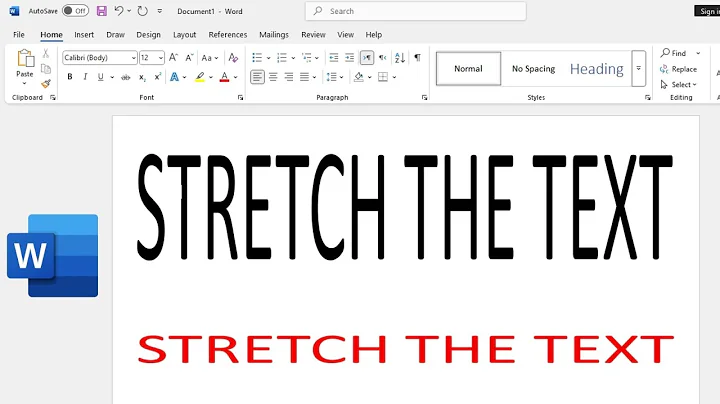Click Increase Indent icon

pyautogui.click(x=349, y=57)
